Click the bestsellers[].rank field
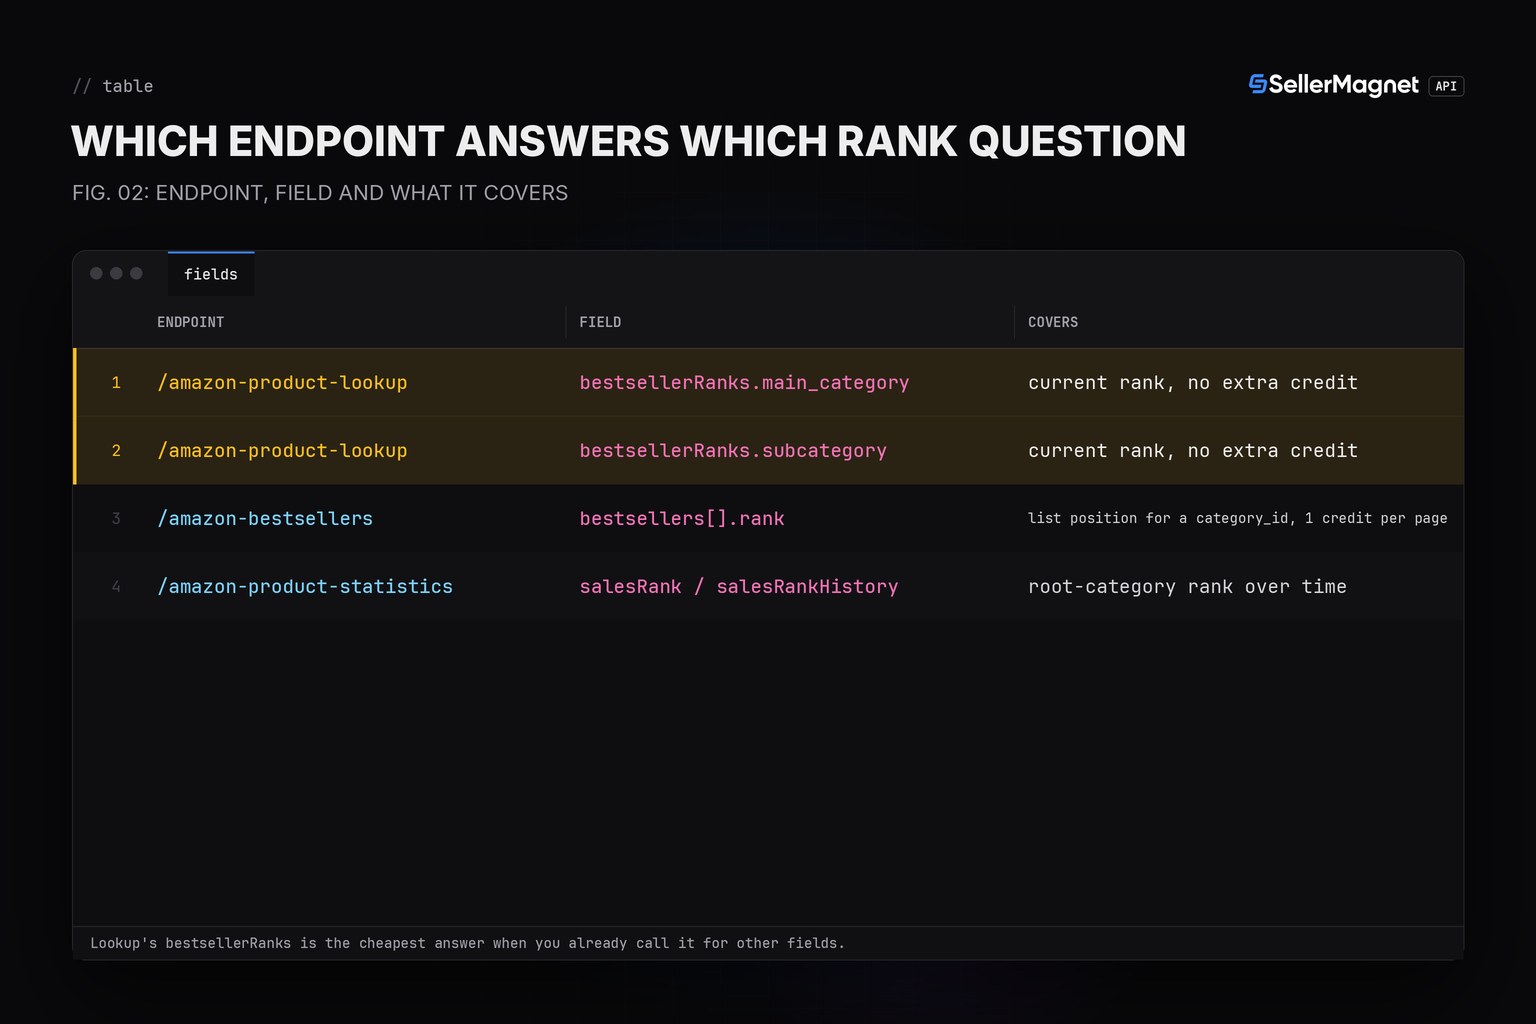This screenshot has width=1536, height=1024. (x=682, y=519)
